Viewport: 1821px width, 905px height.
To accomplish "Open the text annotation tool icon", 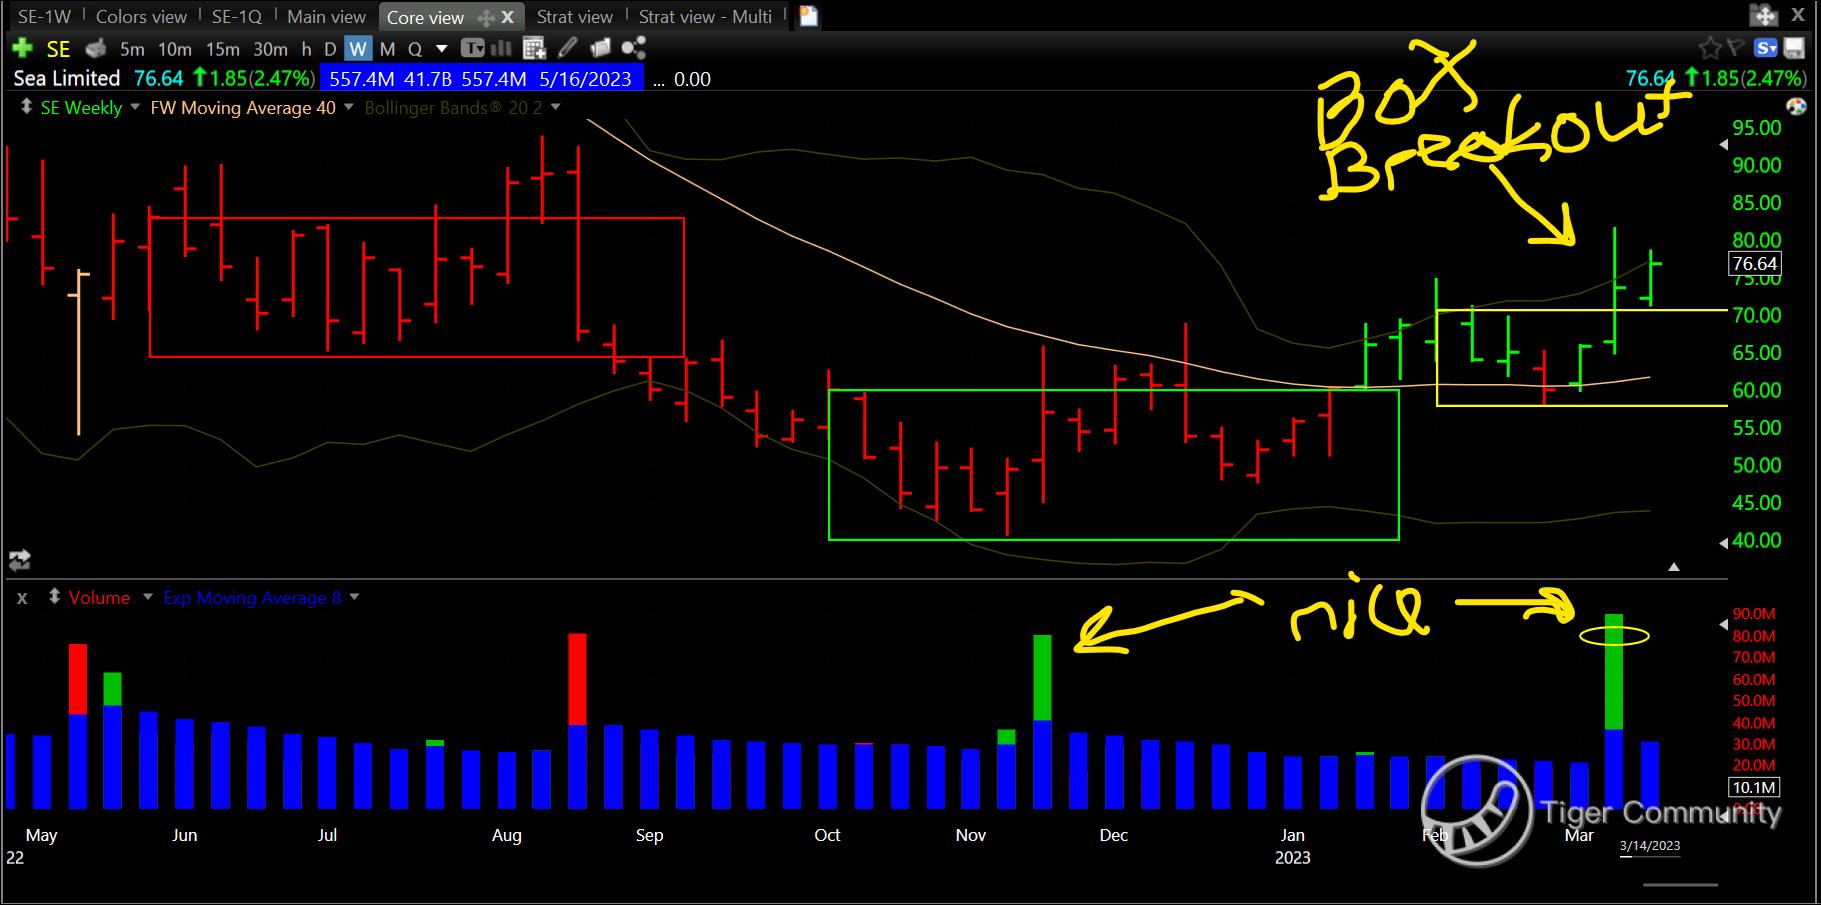I will click(x=473, y=48).
